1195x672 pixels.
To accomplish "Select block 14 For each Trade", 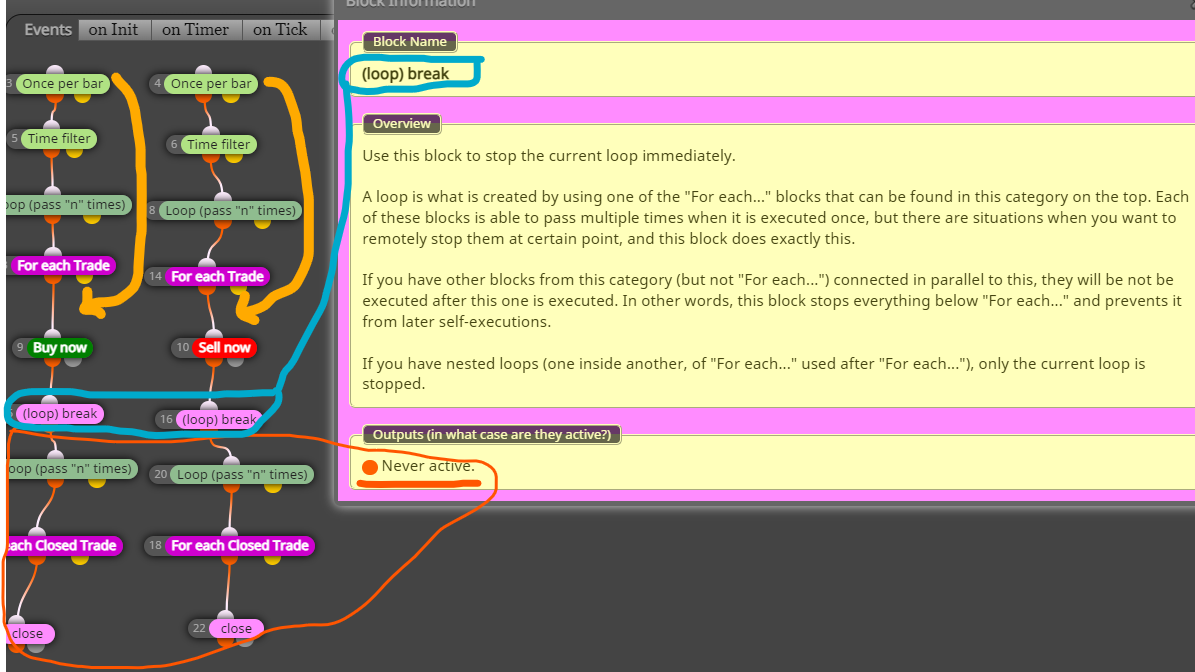I will 217,277.
